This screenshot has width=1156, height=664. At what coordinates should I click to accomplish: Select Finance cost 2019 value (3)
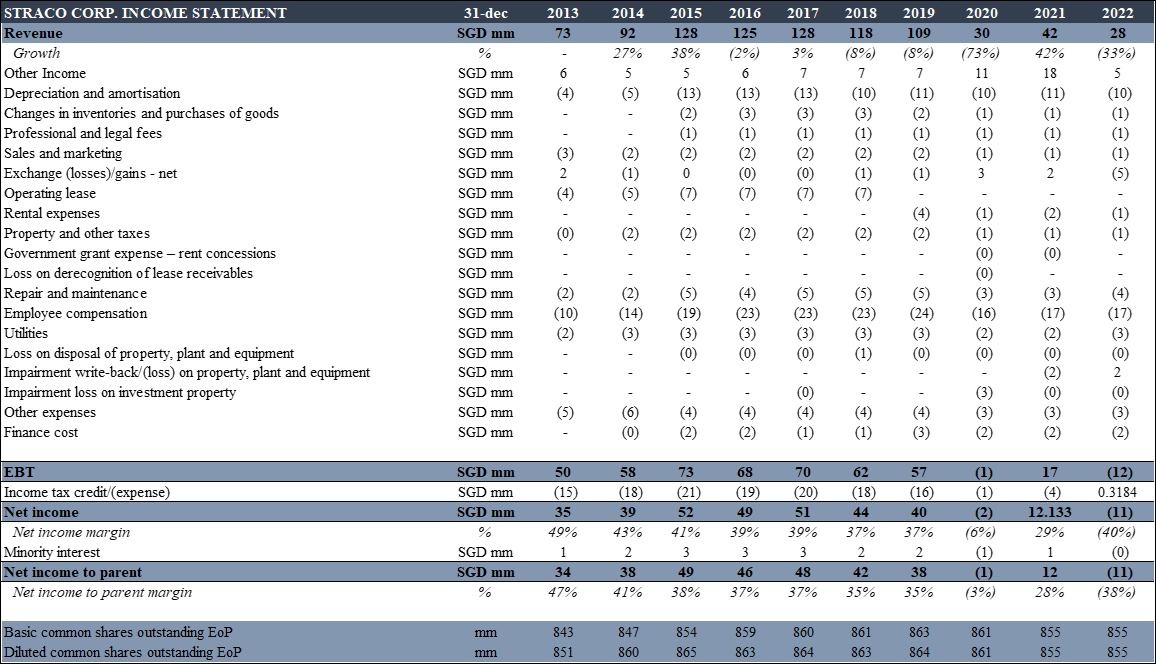(x=921, y=432)
